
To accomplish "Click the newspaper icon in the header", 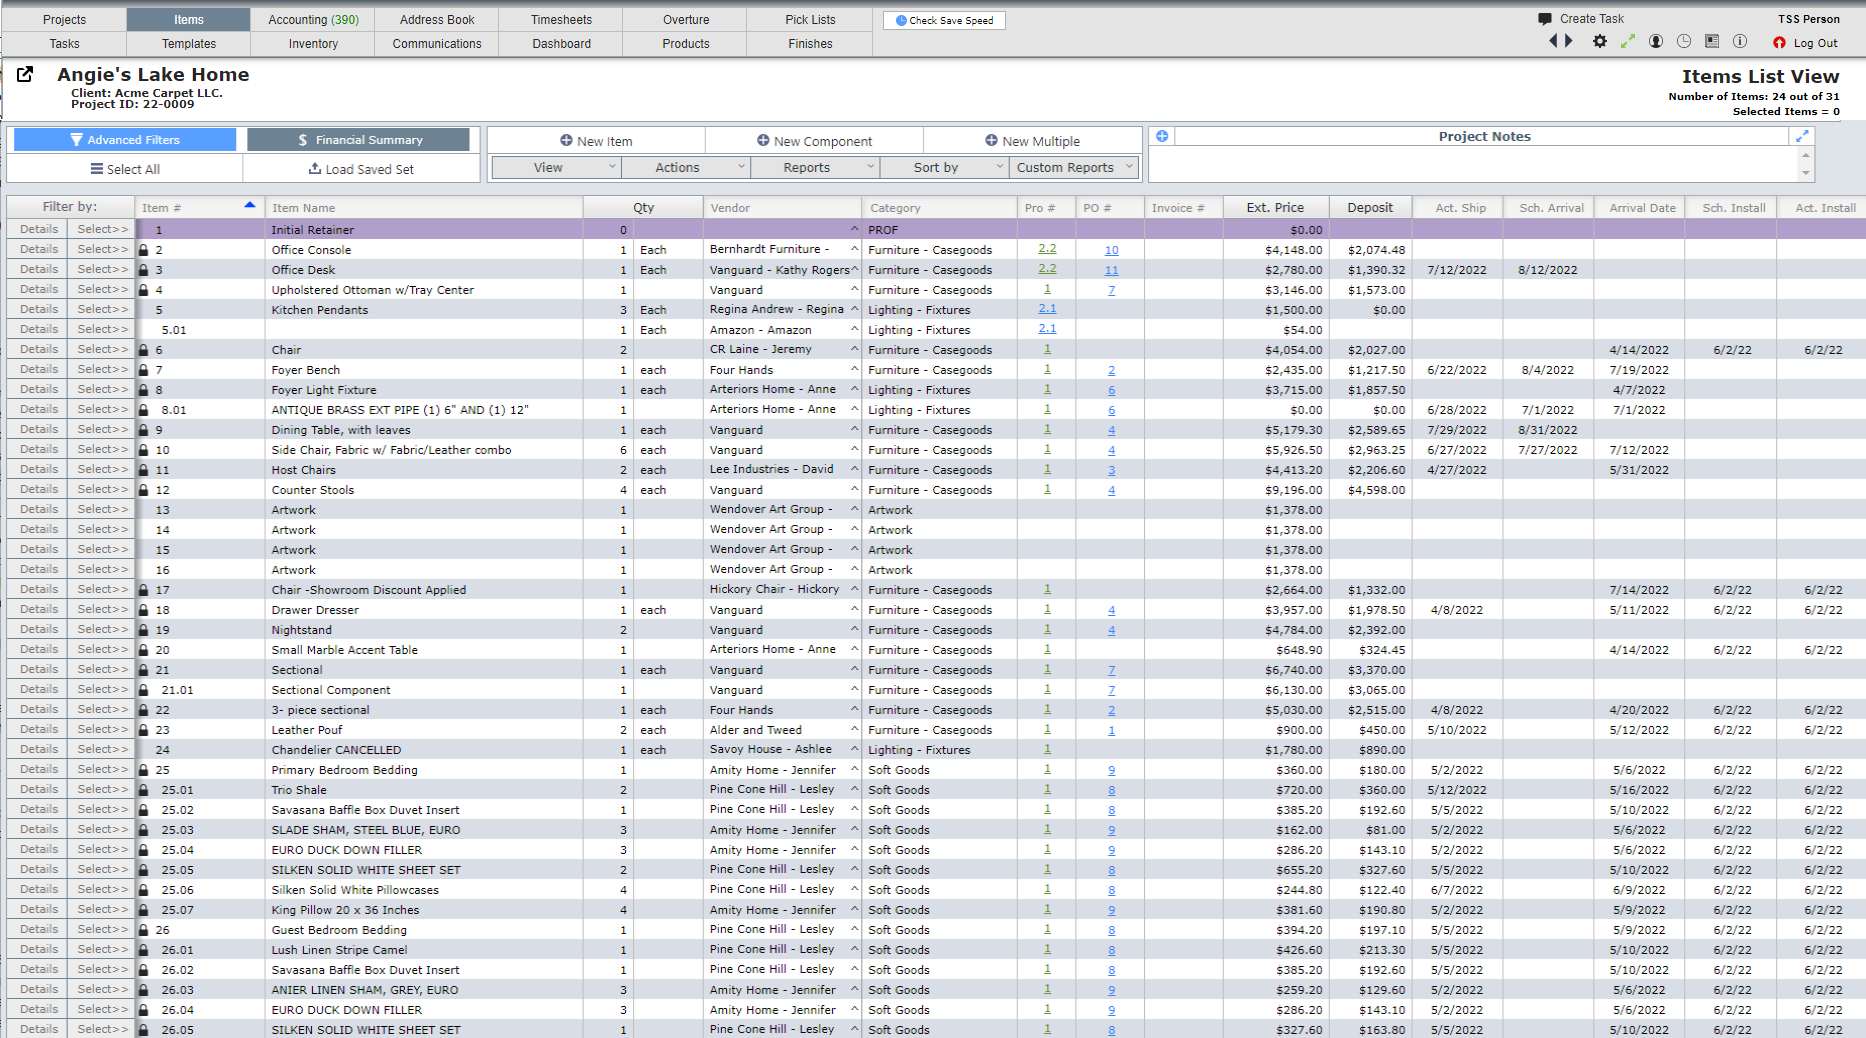I will click(1712, 41).
